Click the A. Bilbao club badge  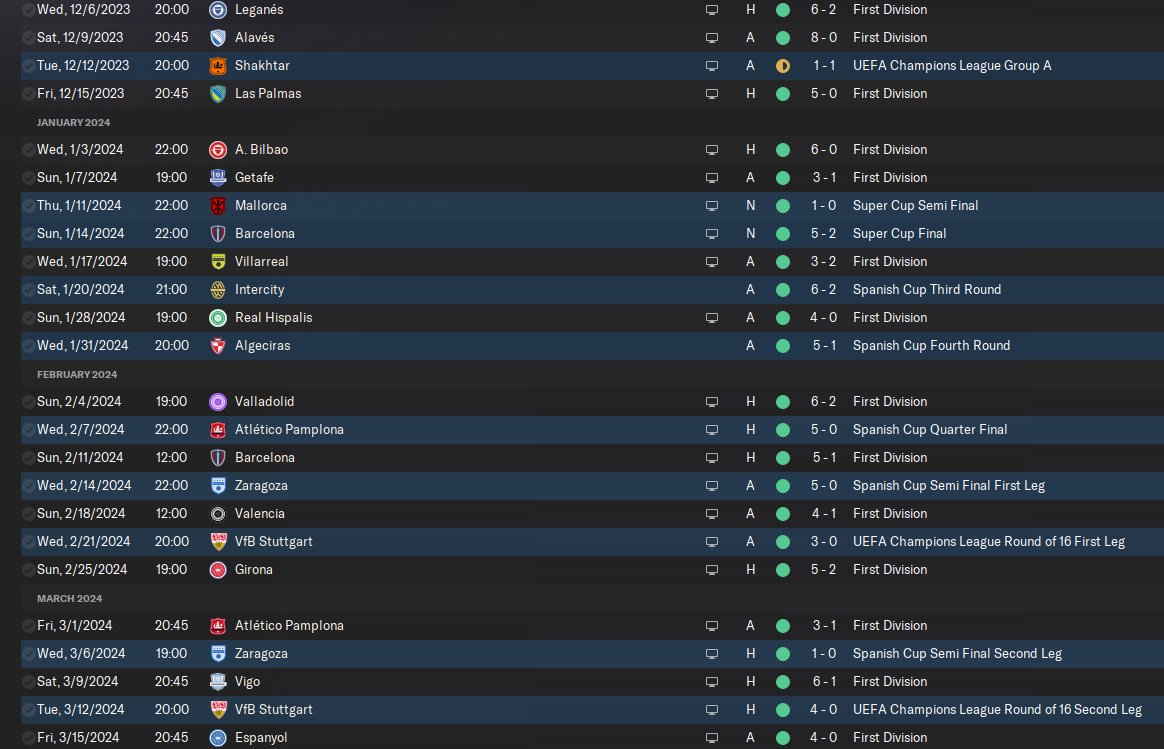218,149
